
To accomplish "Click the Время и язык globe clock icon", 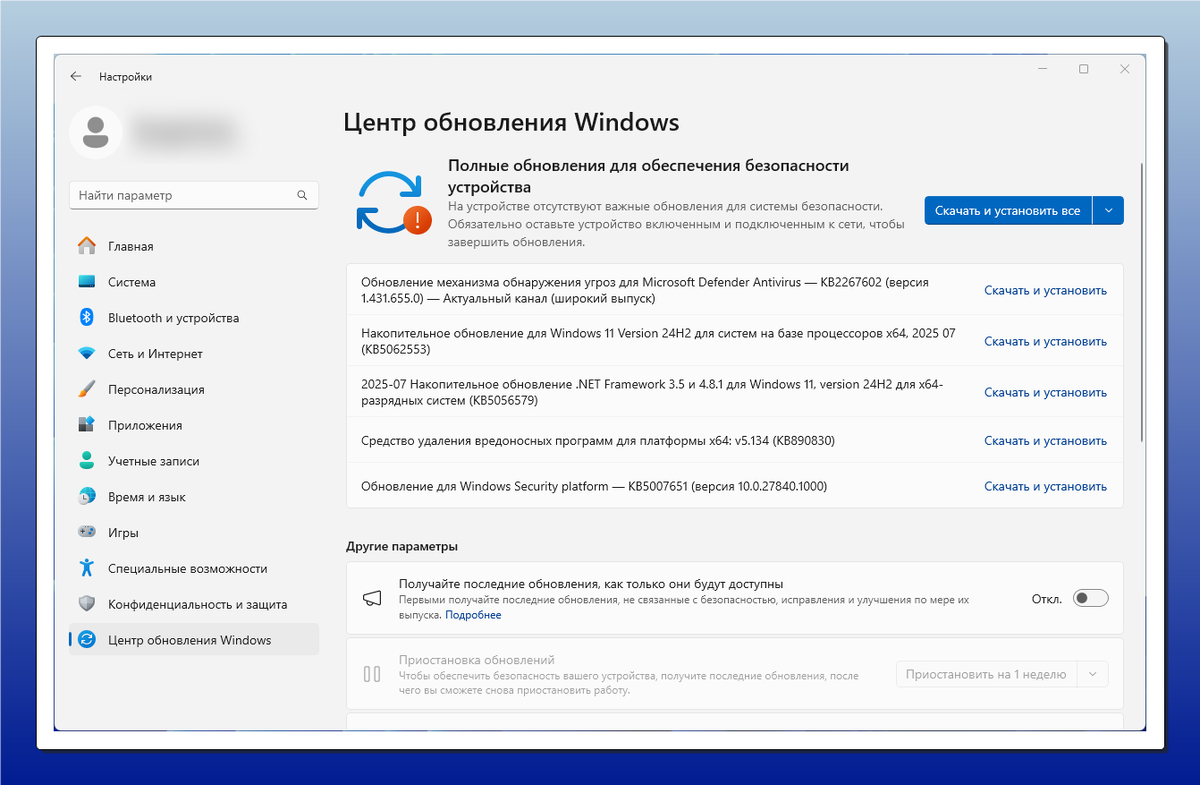I will coord(87,497).
